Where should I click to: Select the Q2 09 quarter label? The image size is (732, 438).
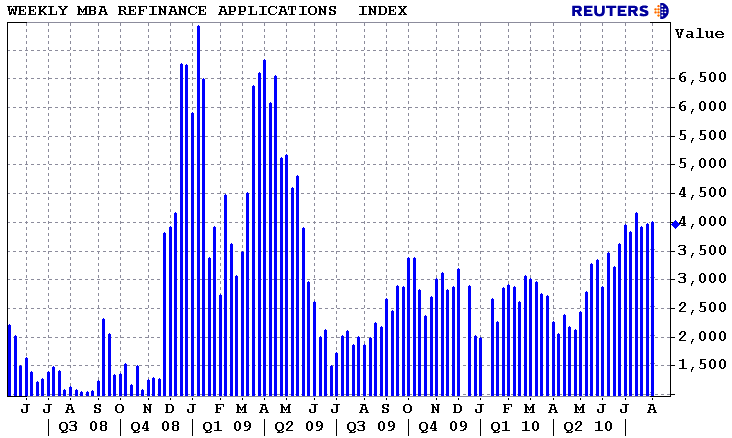pyautogui.click(x=299, y=427)
